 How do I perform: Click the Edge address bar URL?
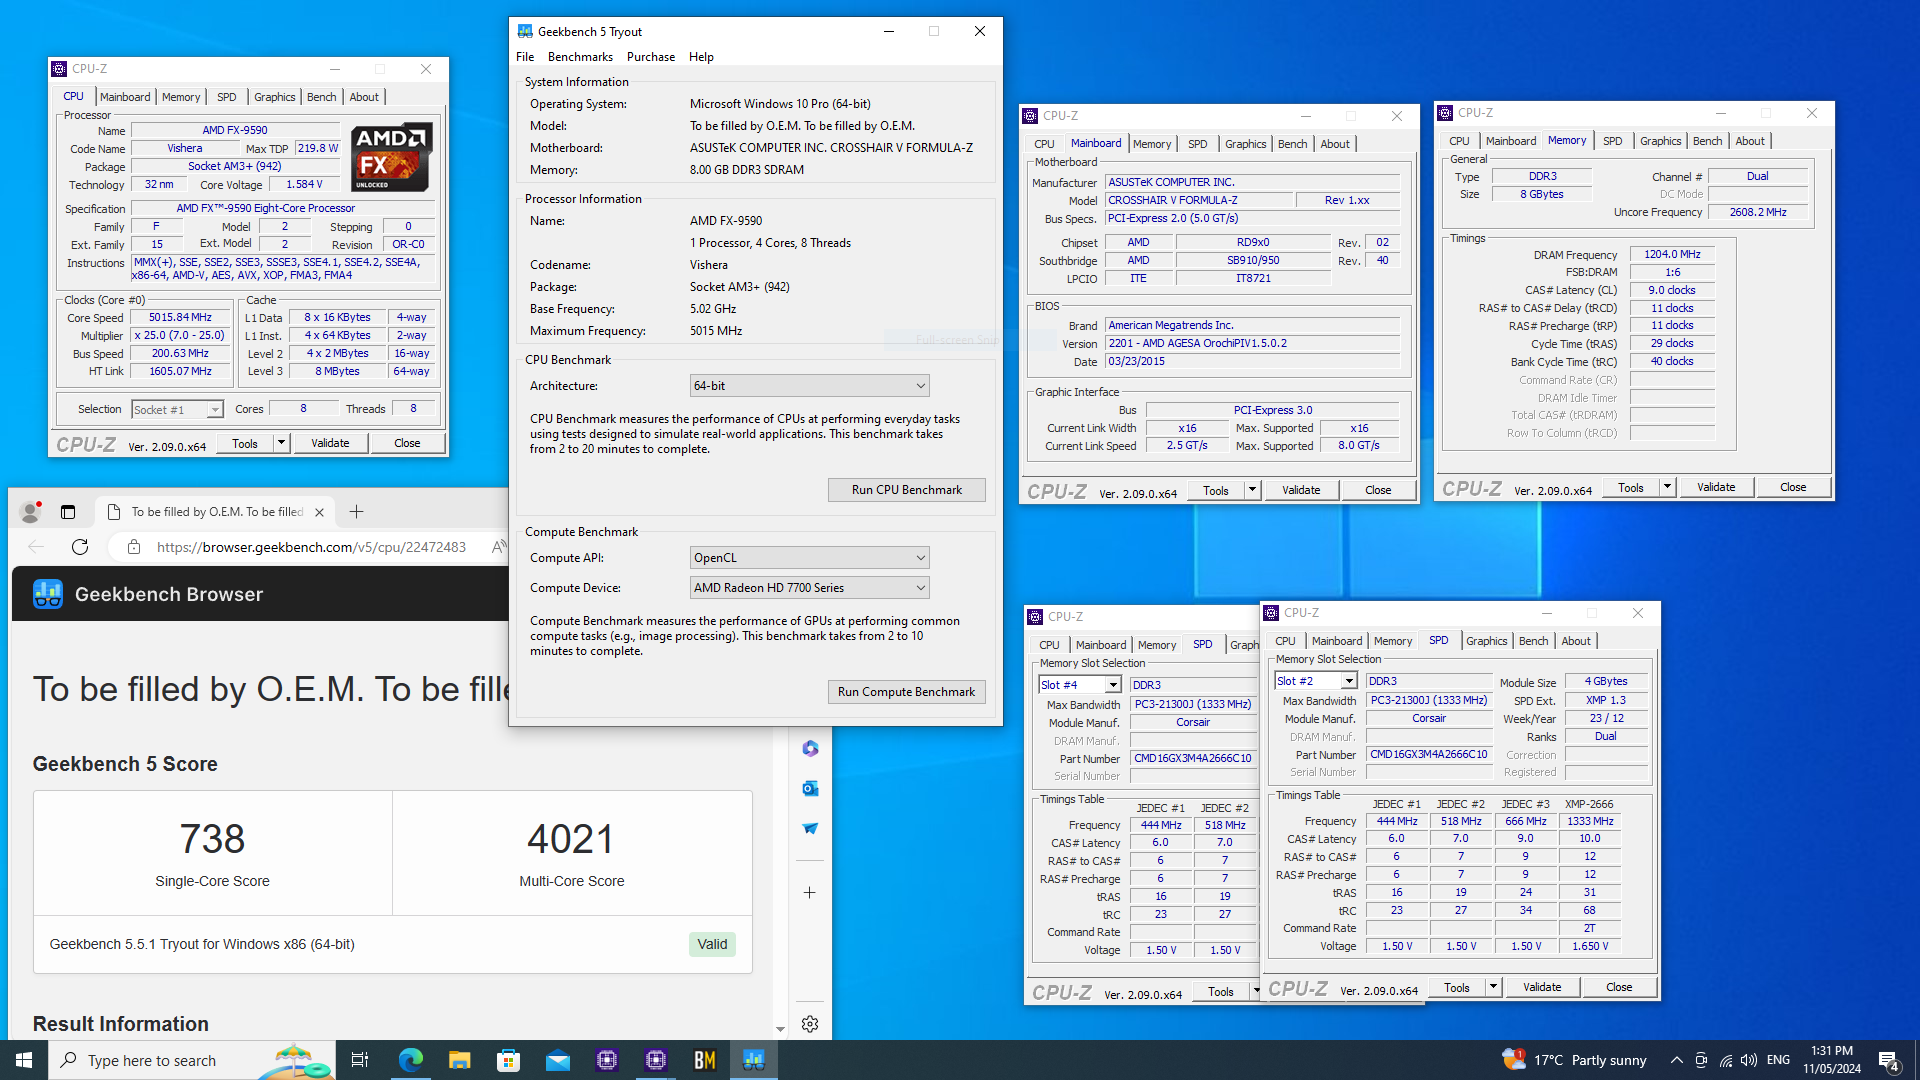[311, 547]
